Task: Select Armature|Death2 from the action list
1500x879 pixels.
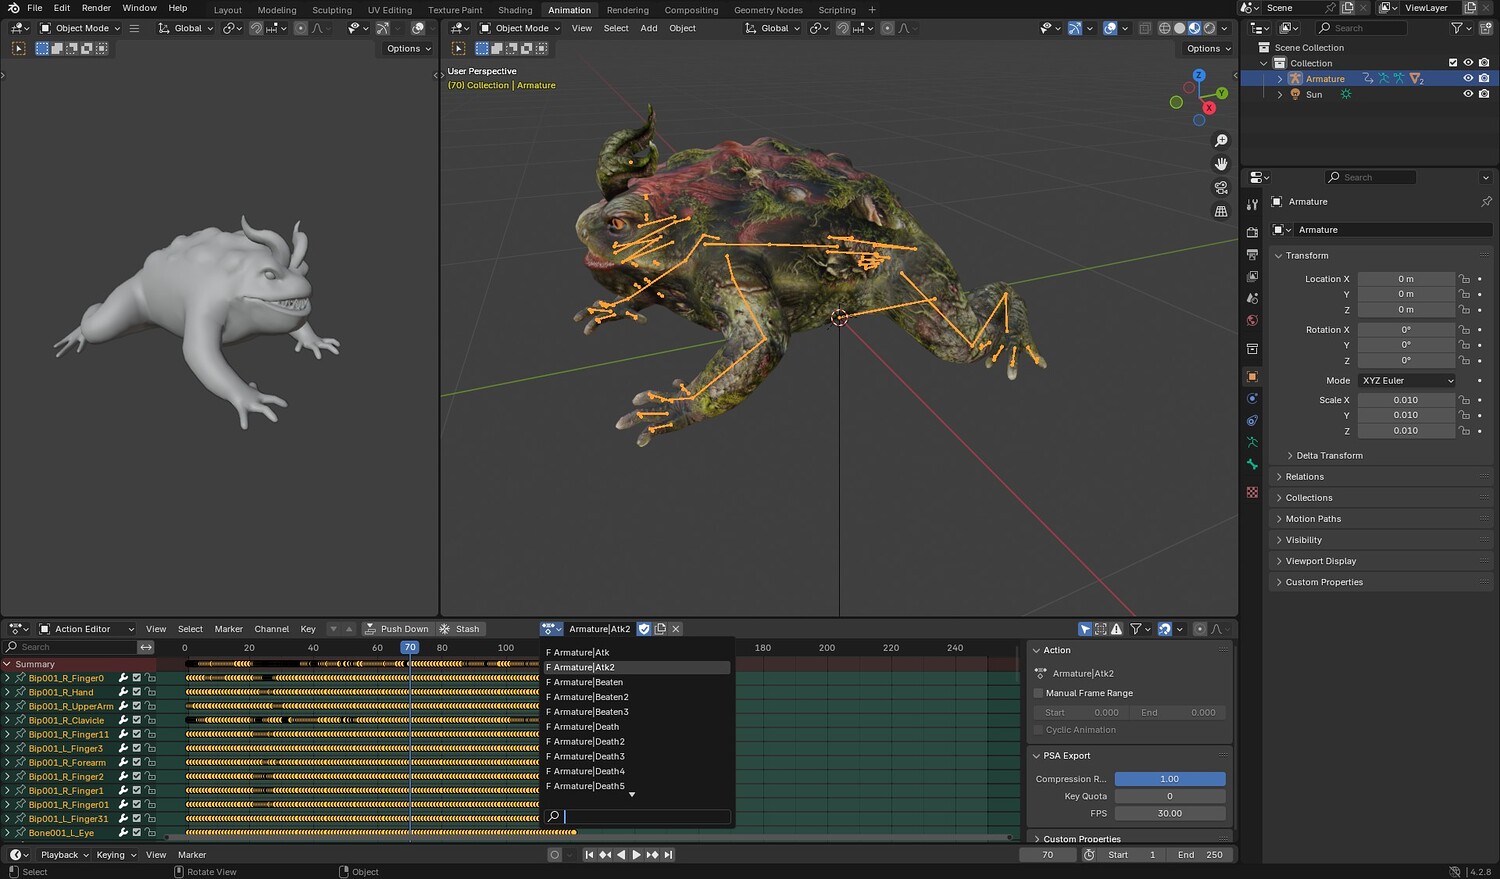Action: (589, 742)
